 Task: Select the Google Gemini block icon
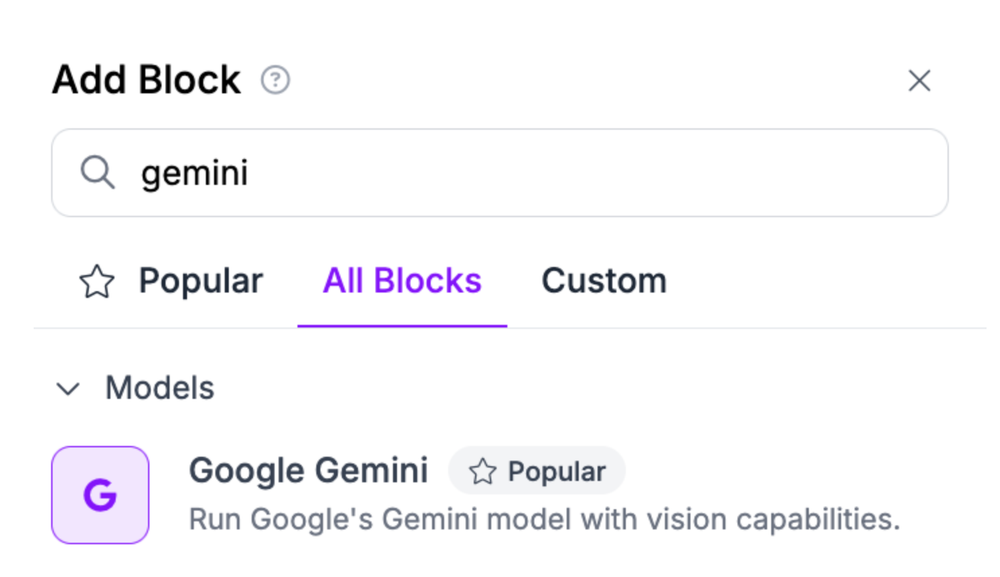coord(100,495)
